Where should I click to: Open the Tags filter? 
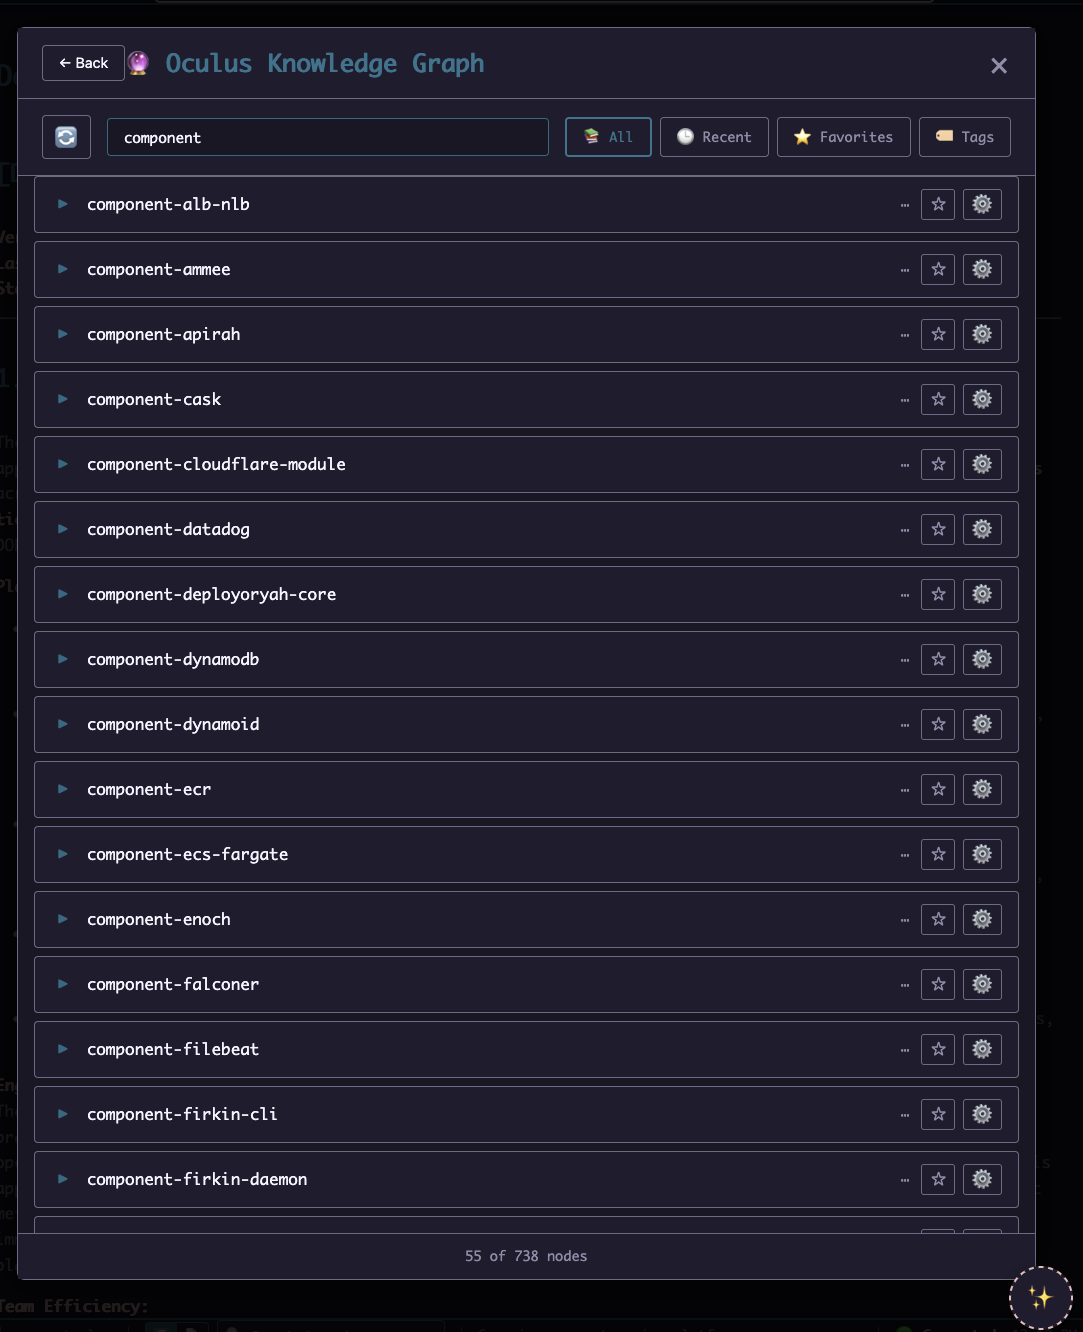[x=964, y=137]
